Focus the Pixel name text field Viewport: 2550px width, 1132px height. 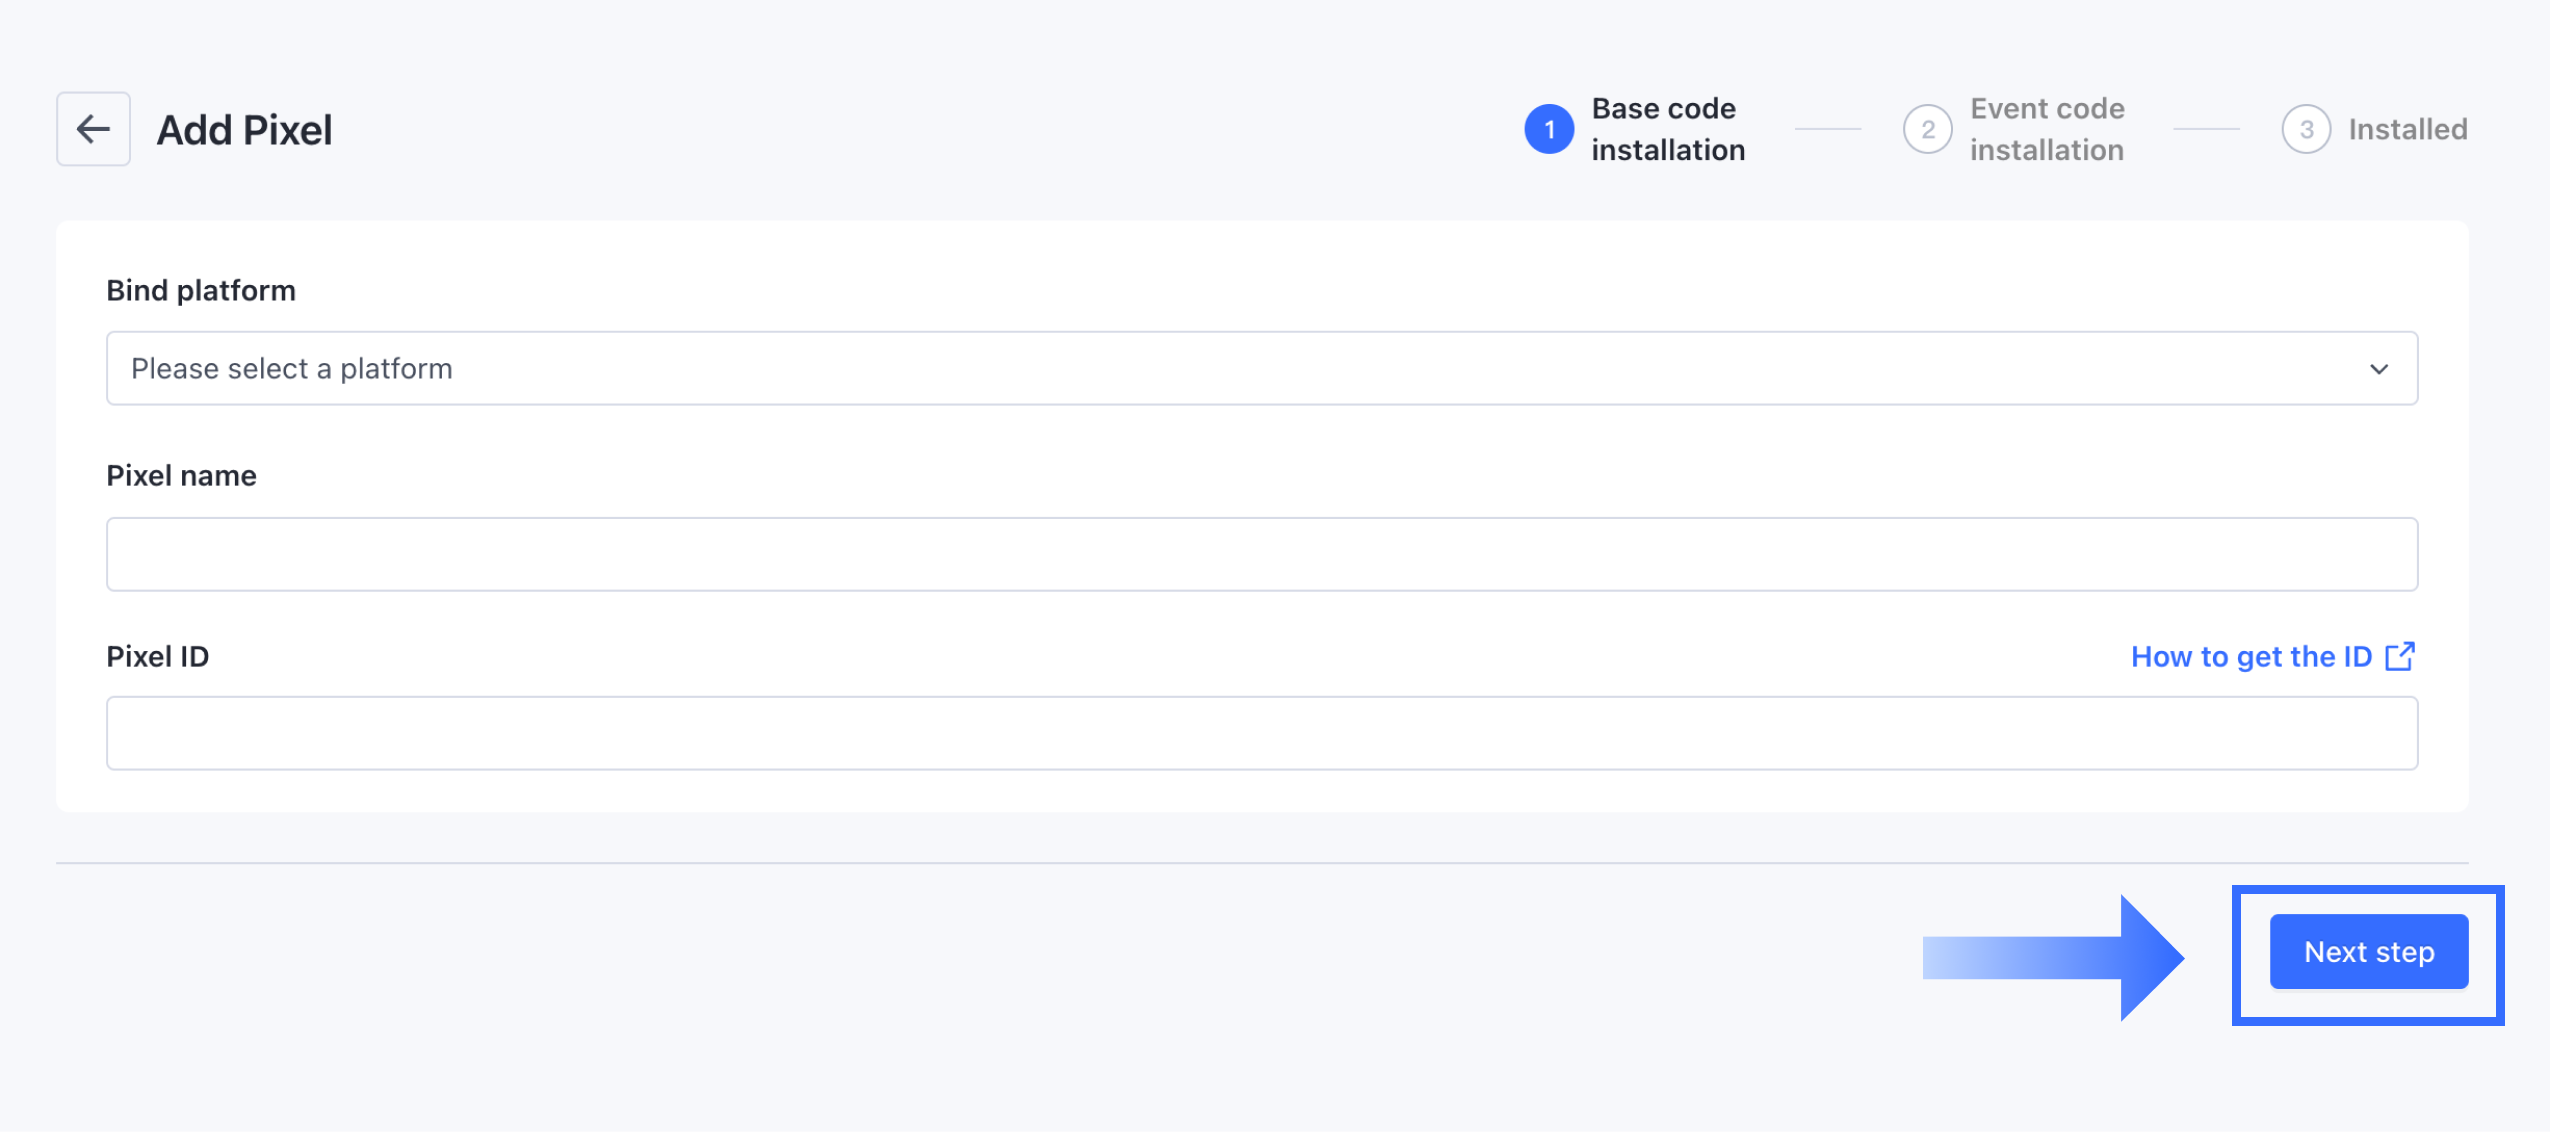pos(1261,554)
